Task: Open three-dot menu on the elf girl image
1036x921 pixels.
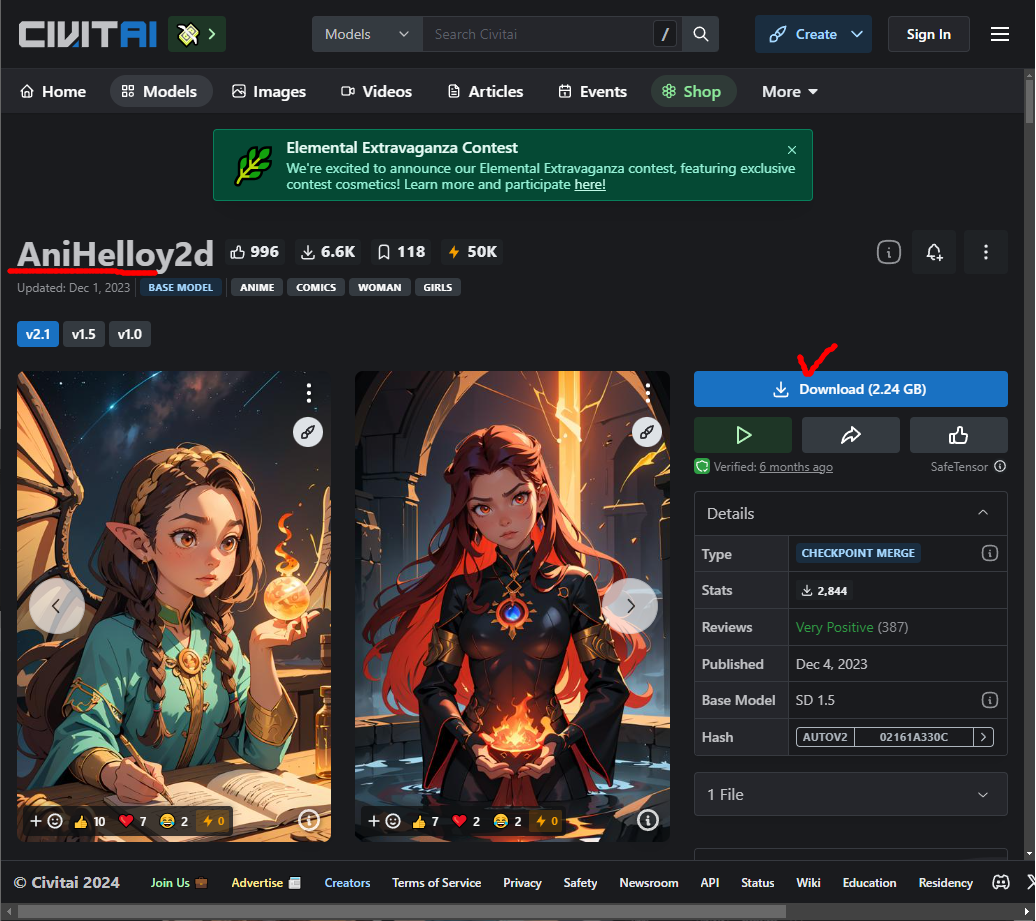Action: tap(309, 393)
